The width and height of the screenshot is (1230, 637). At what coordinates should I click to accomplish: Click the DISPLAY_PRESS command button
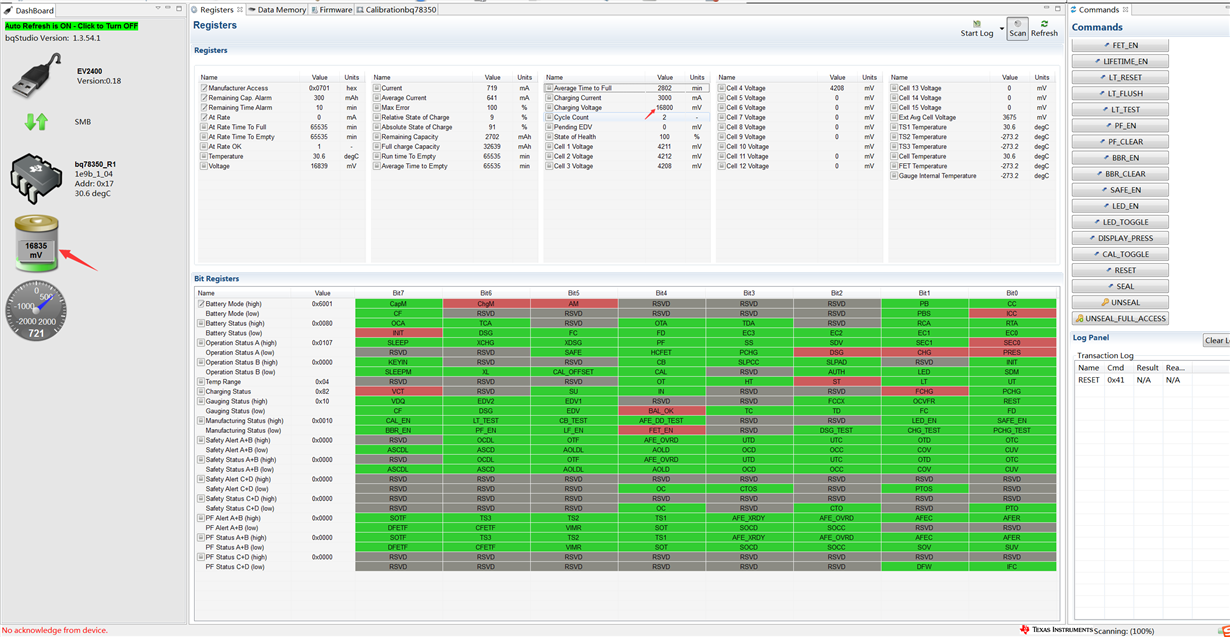(1121, 238)
